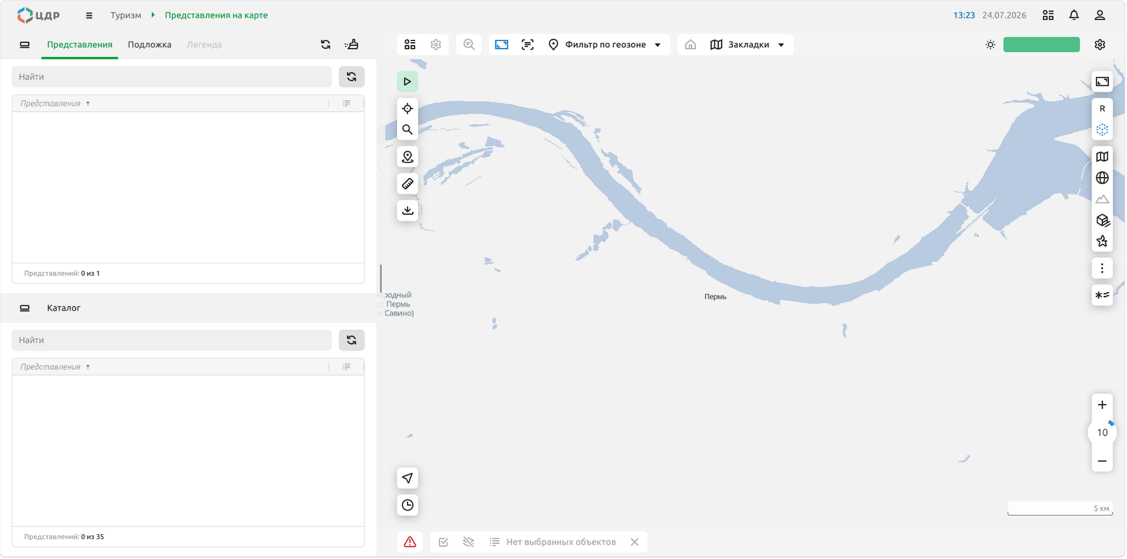Click the ЦДР logo
Viewport: 1127px width, 559px height.
[38, 15]
